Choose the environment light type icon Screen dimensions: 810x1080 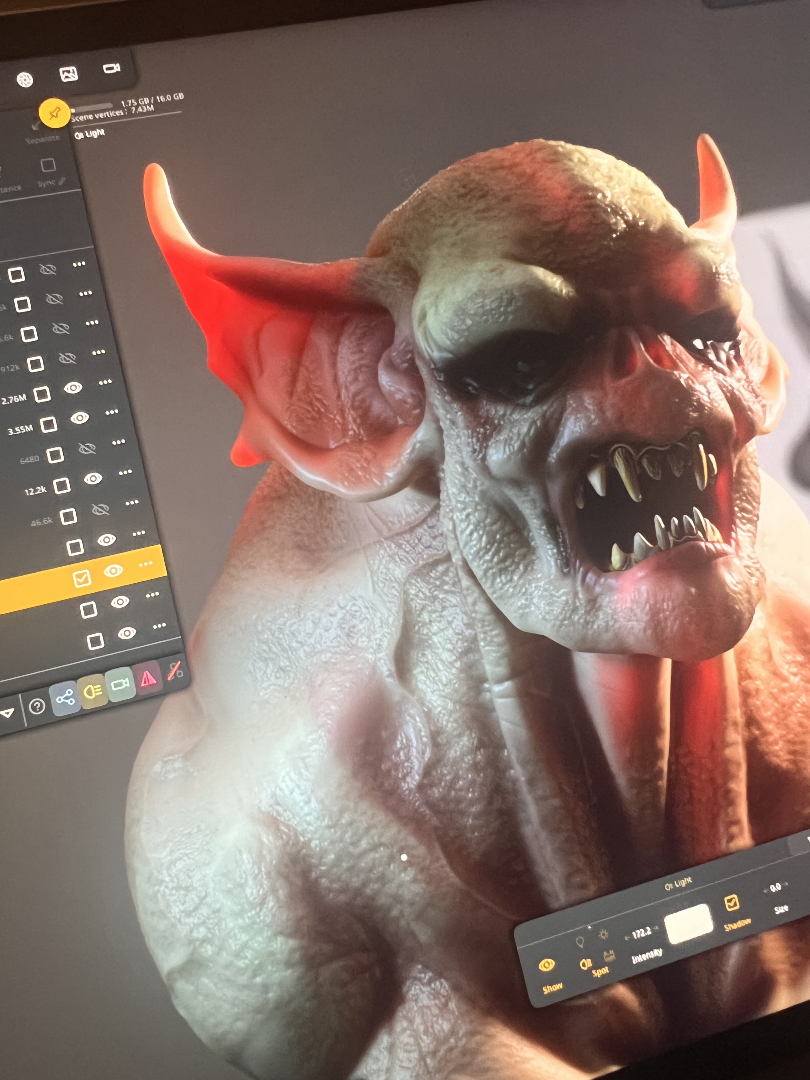point(609,956)
